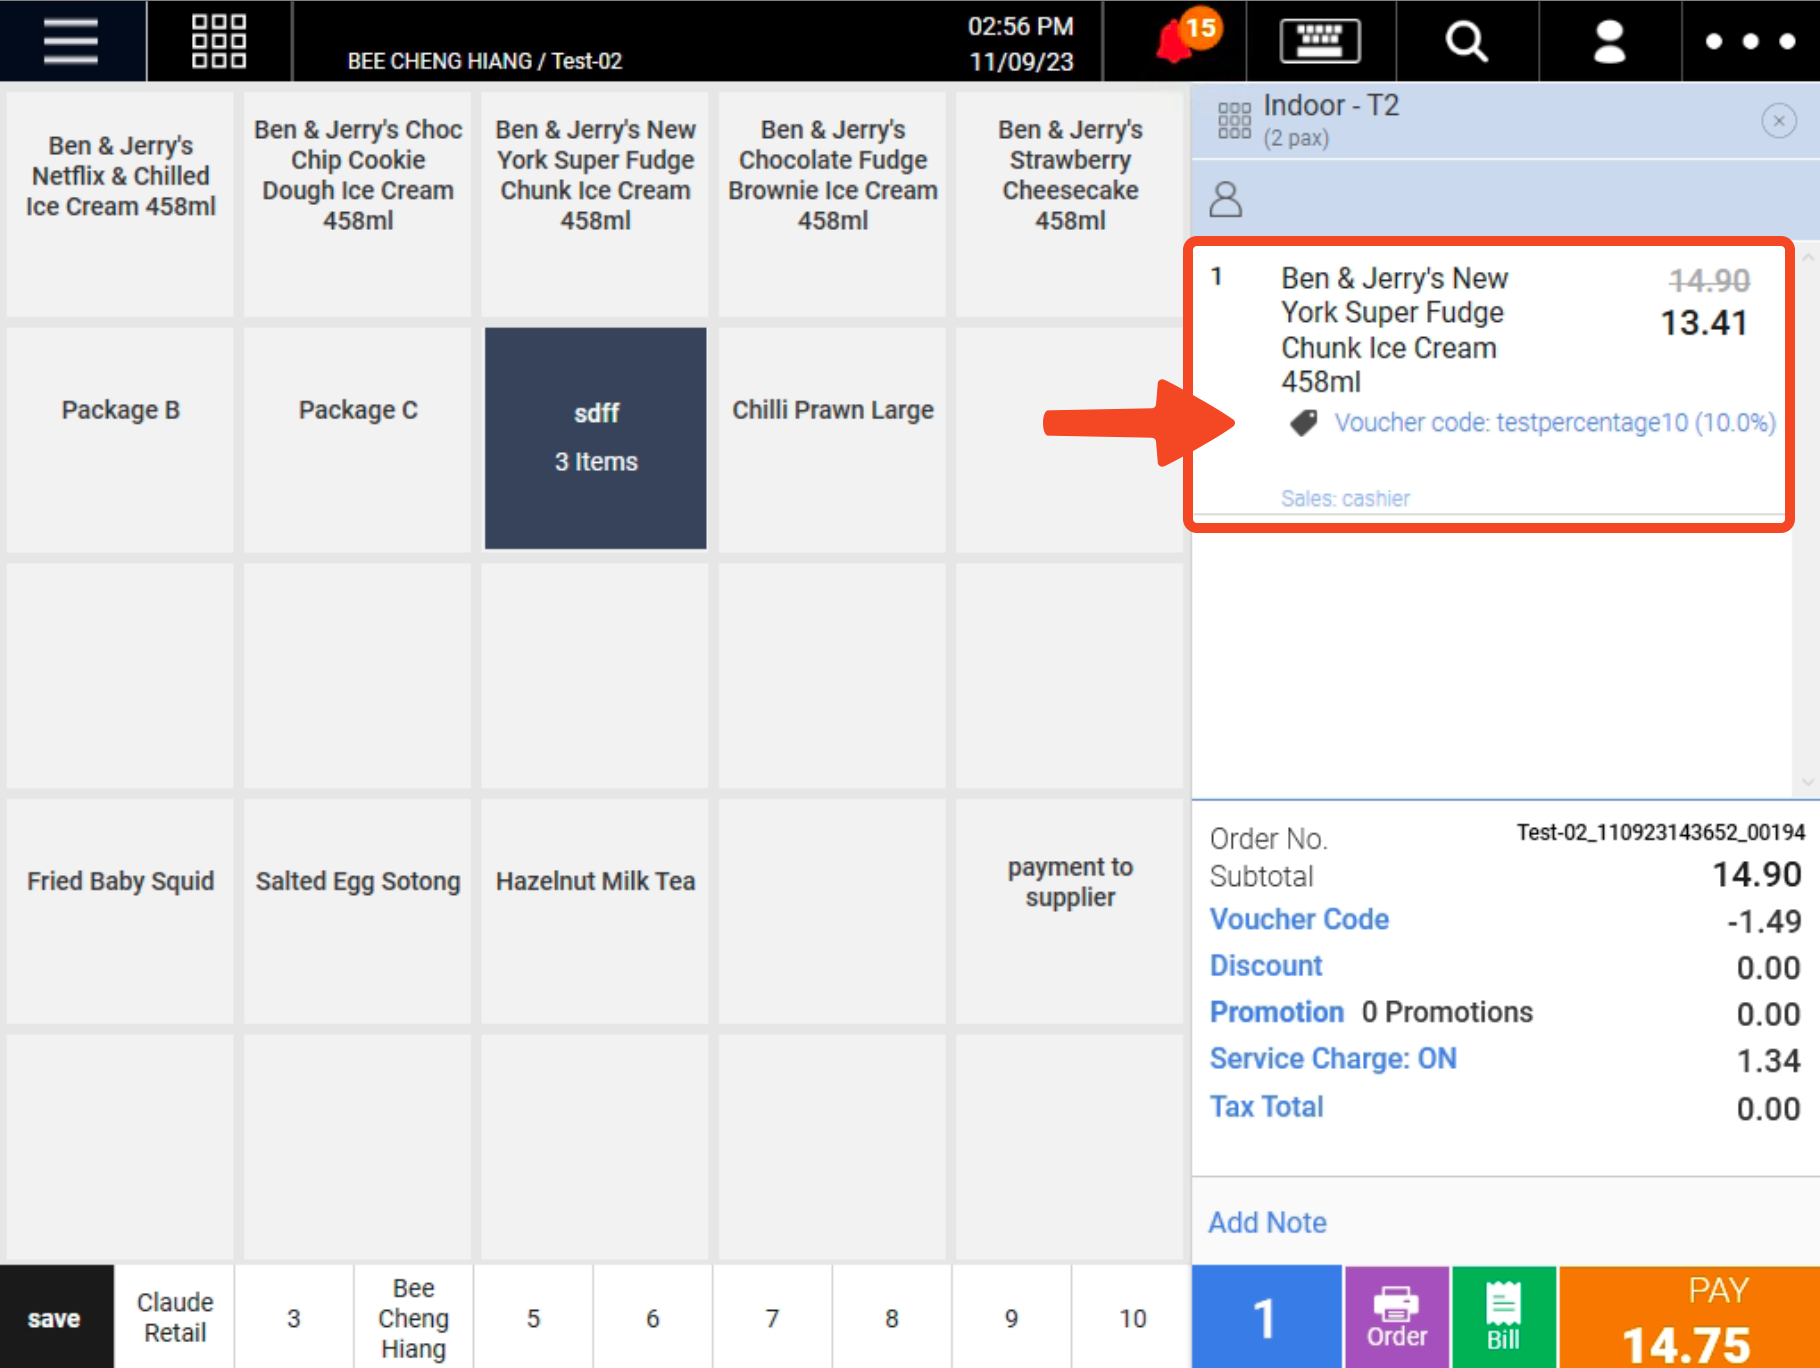
Task: Add Fried Baby Squid item
Action: coord(120,910)
